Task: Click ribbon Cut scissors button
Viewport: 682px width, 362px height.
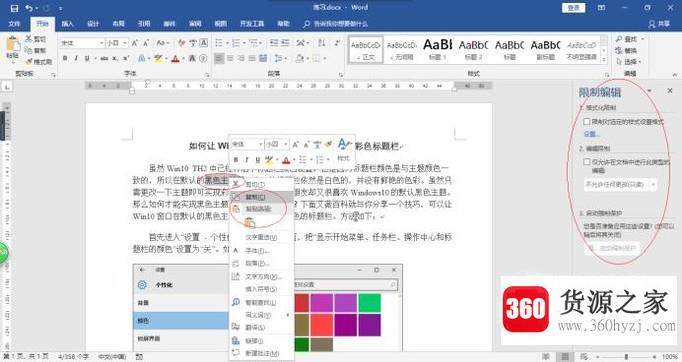Action: coord(35,39)
